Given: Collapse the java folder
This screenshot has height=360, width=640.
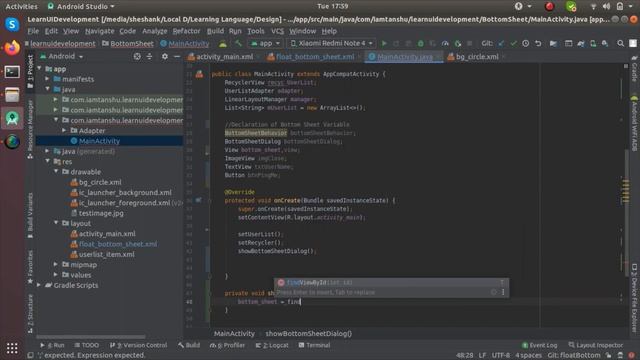Looking at the screenshot, I should pos(48,89).
